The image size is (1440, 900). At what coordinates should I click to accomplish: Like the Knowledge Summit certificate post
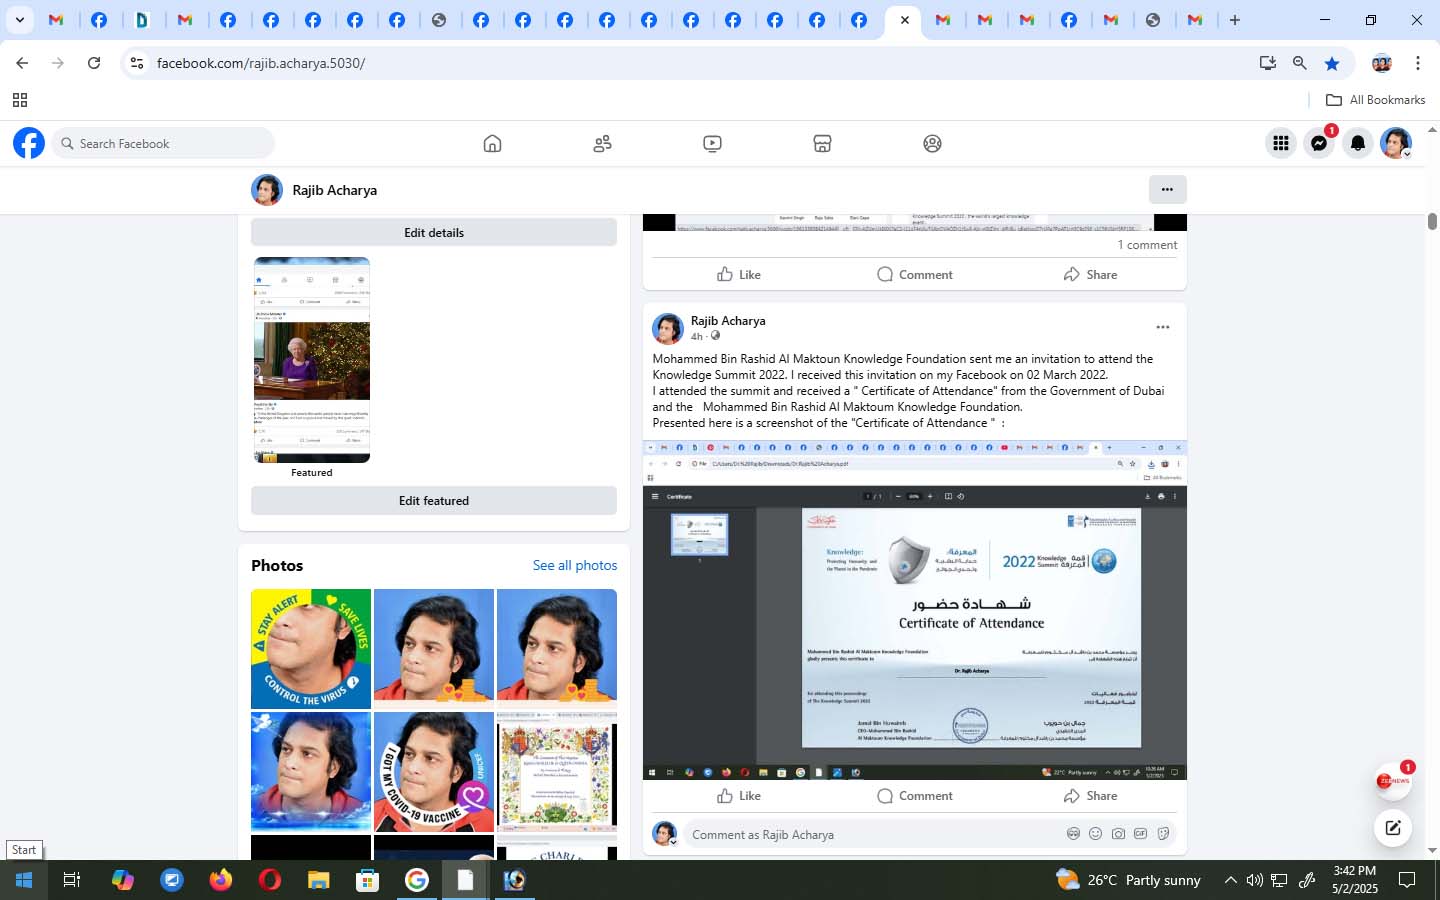click(x=739, y=796)
